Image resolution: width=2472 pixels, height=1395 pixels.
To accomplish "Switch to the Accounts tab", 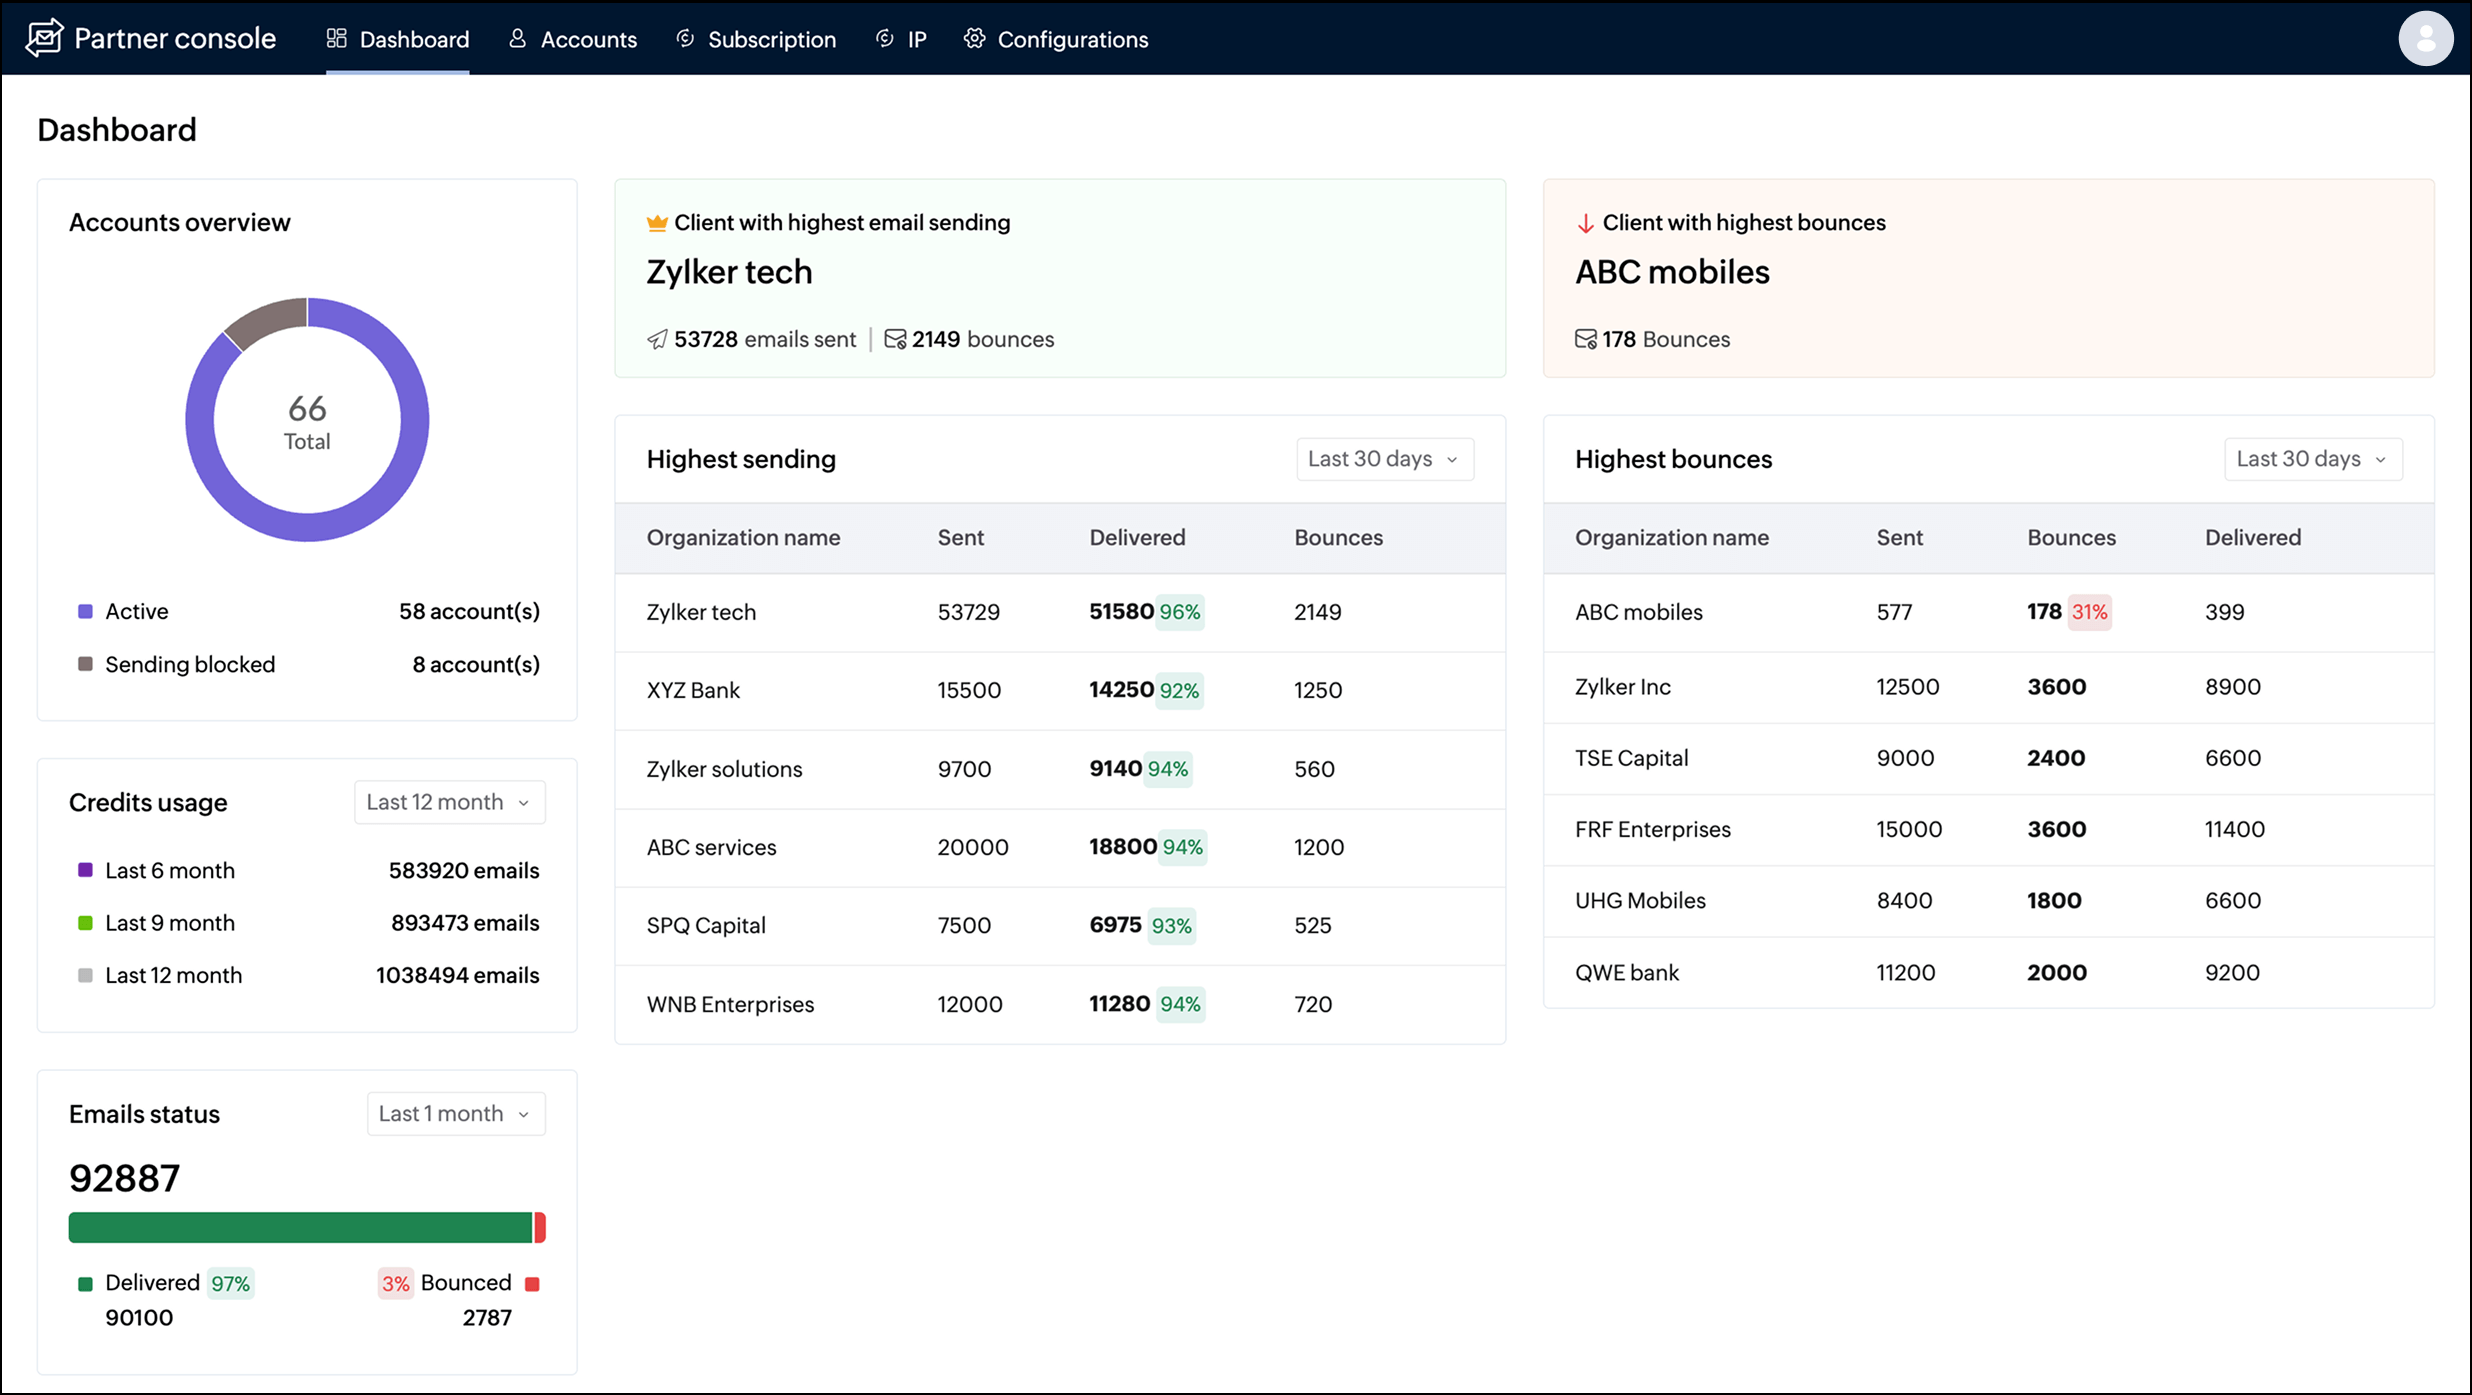I will point(587,38).
